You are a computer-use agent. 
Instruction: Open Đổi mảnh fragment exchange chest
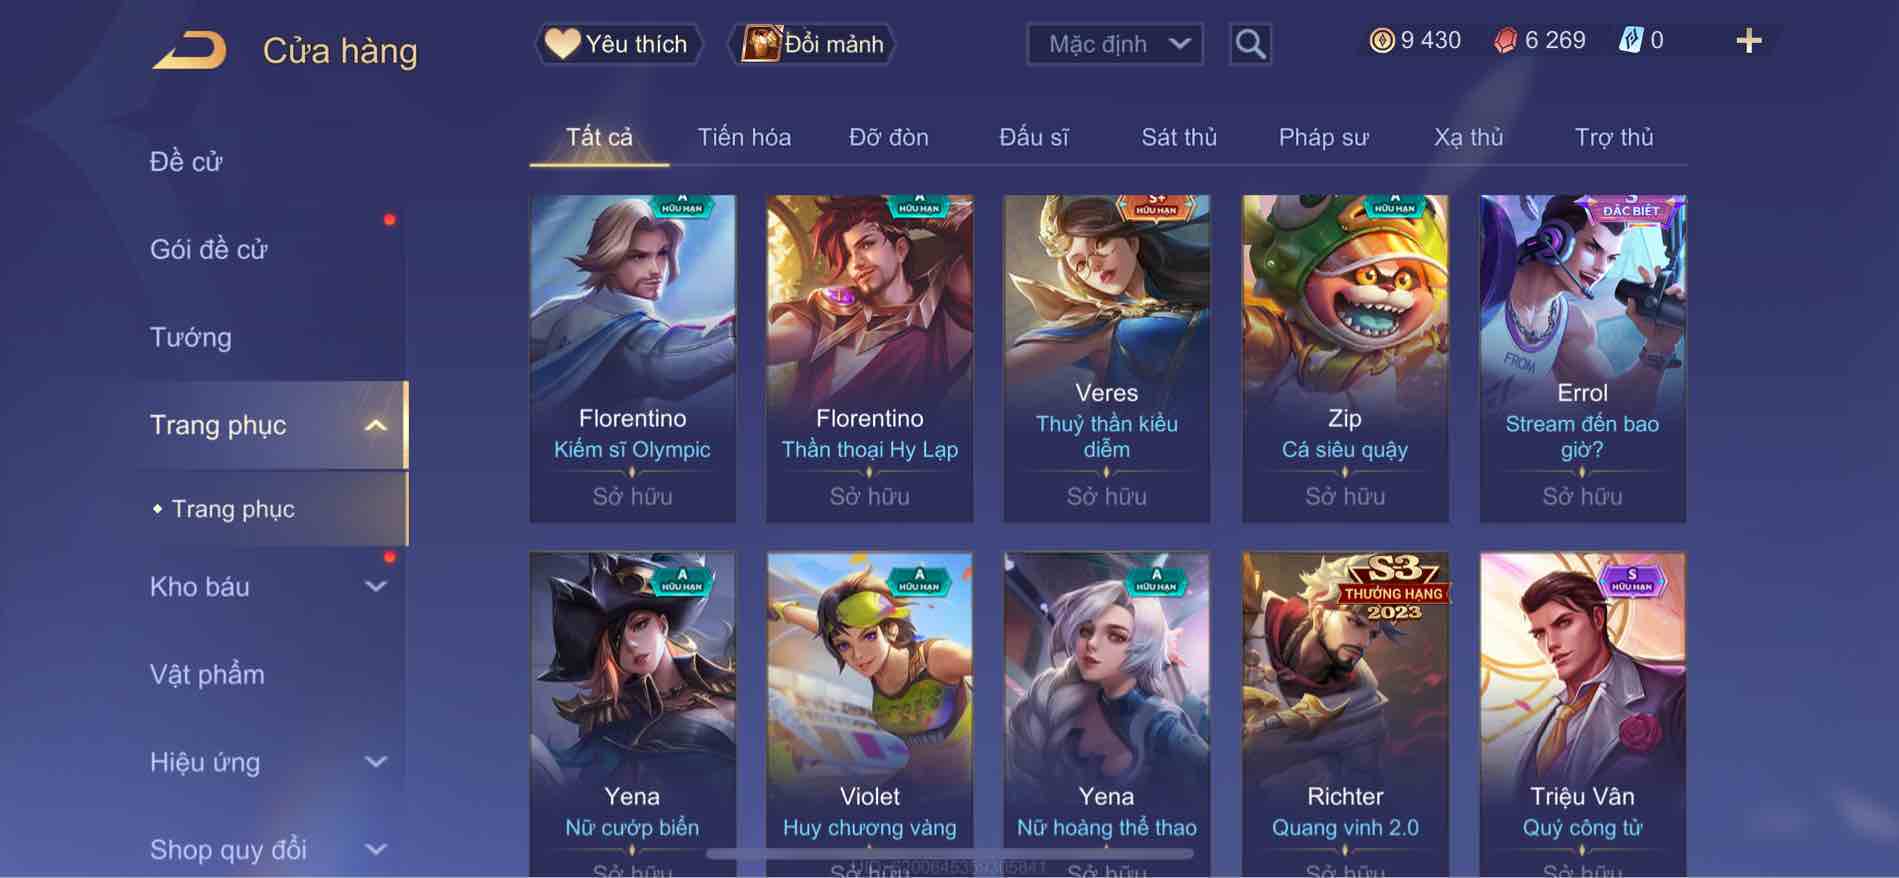(x=812, y=44)
